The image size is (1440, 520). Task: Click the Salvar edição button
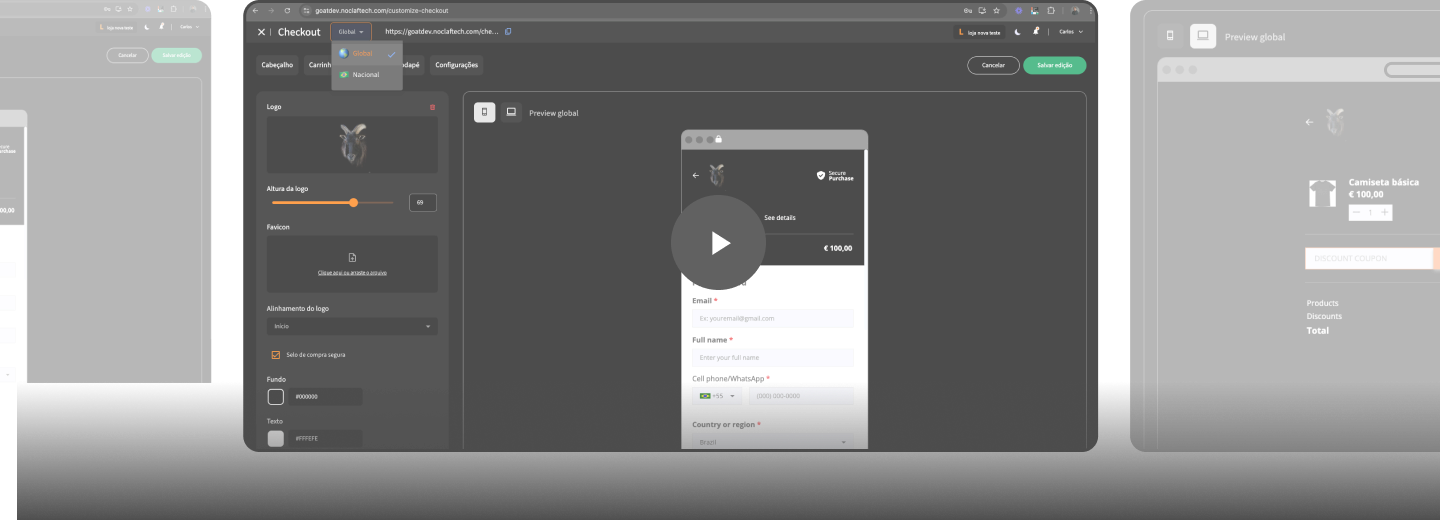1054,65
